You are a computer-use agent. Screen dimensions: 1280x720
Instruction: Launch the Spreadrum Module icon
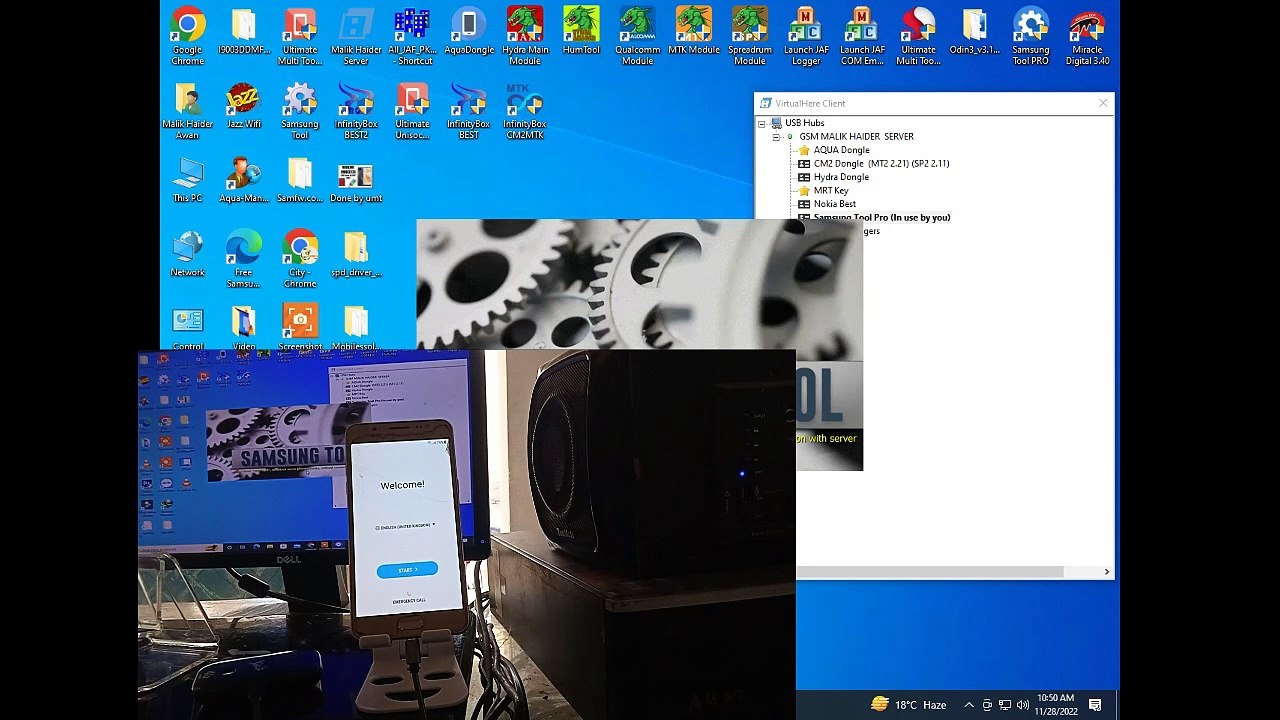(749, 36)
